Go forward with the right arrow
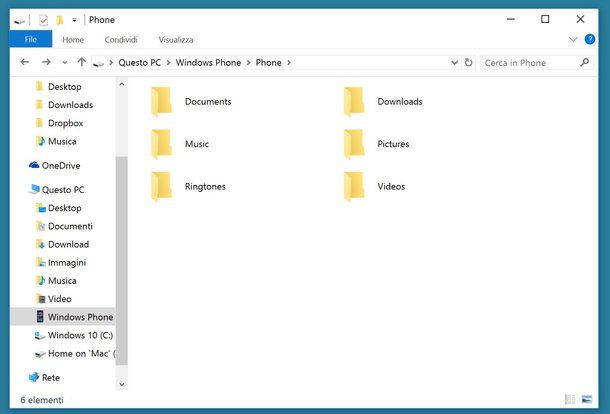This screenshot has width=610, height=414. [46, 62]
